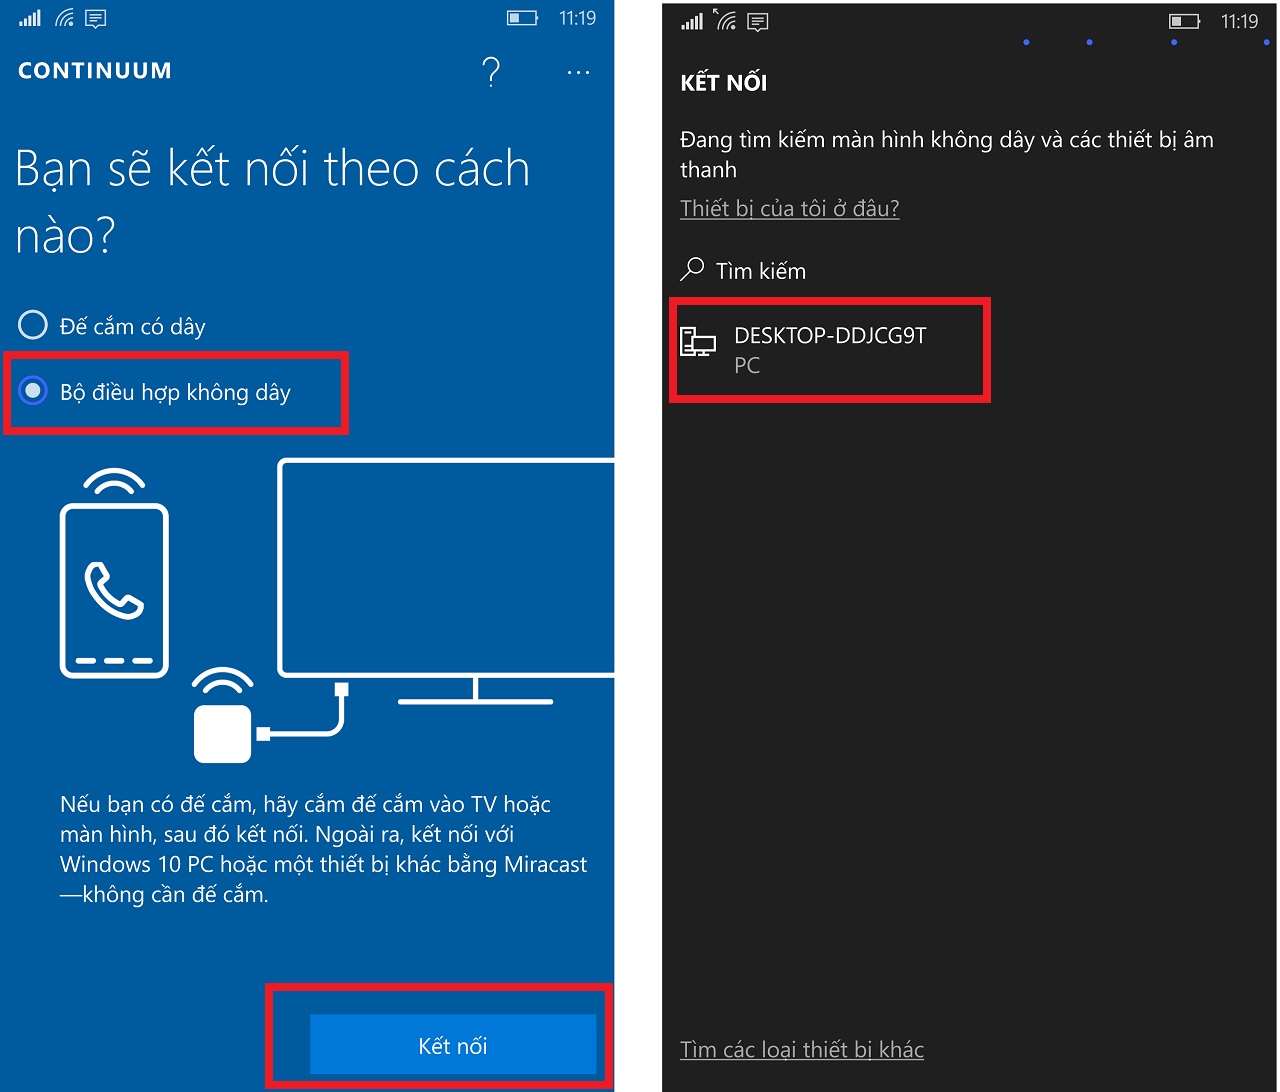1280x1092 pixels.
Task: Tap the 'Bạn sẽ kết nối theo cách nào?' heading
Action: [272, 202]
